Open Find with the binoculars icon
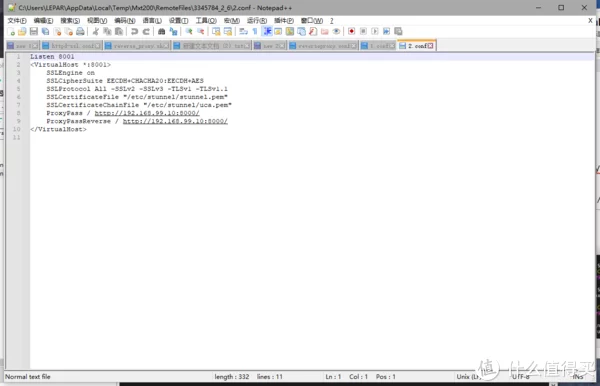600x386 pixels. [x=161, y=31]
